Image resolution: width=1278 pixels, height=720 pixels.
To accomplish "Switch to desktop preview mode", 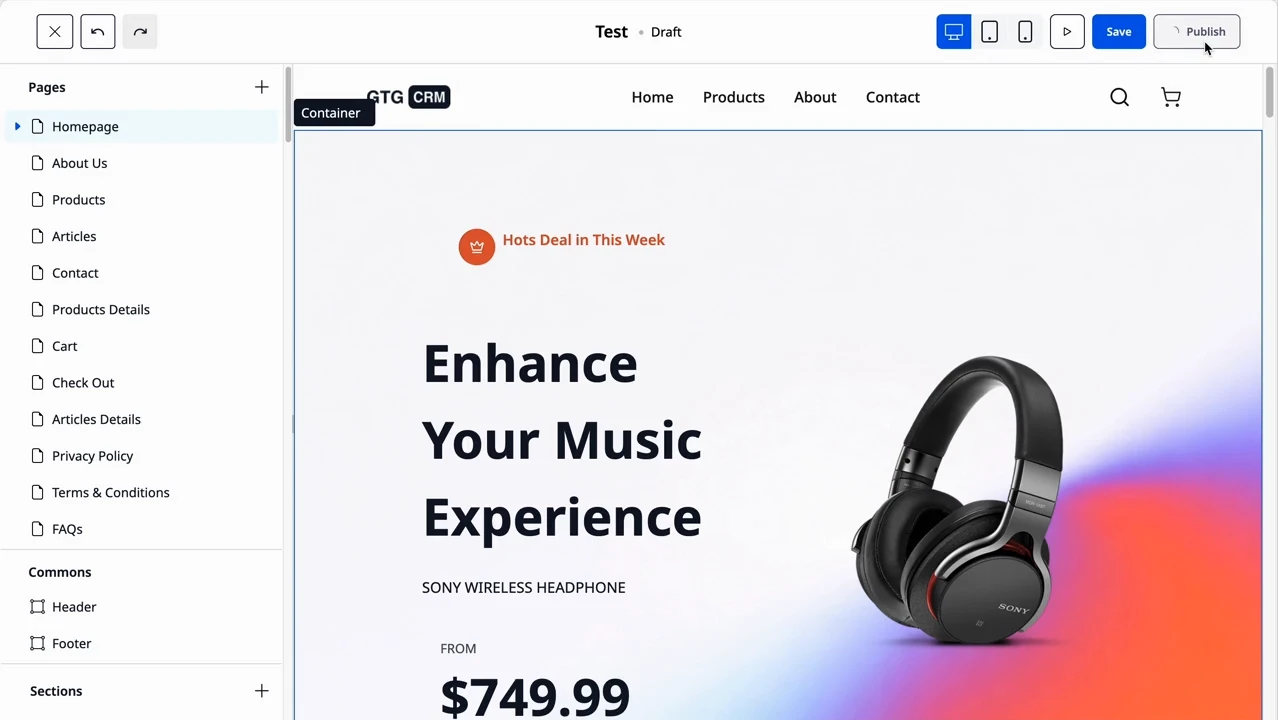I will tap(954, 32).
